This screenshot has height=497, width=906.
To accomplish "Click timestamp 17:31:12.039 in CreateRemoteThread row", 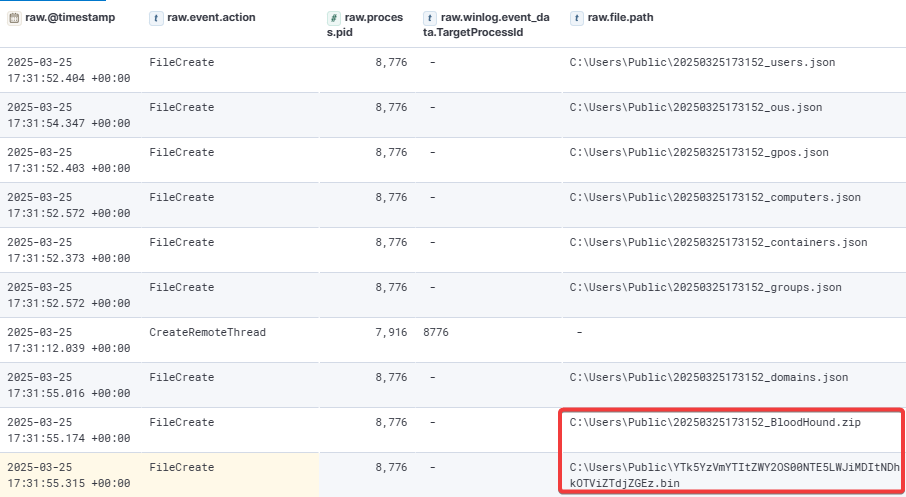I will (x=69, y=340).
